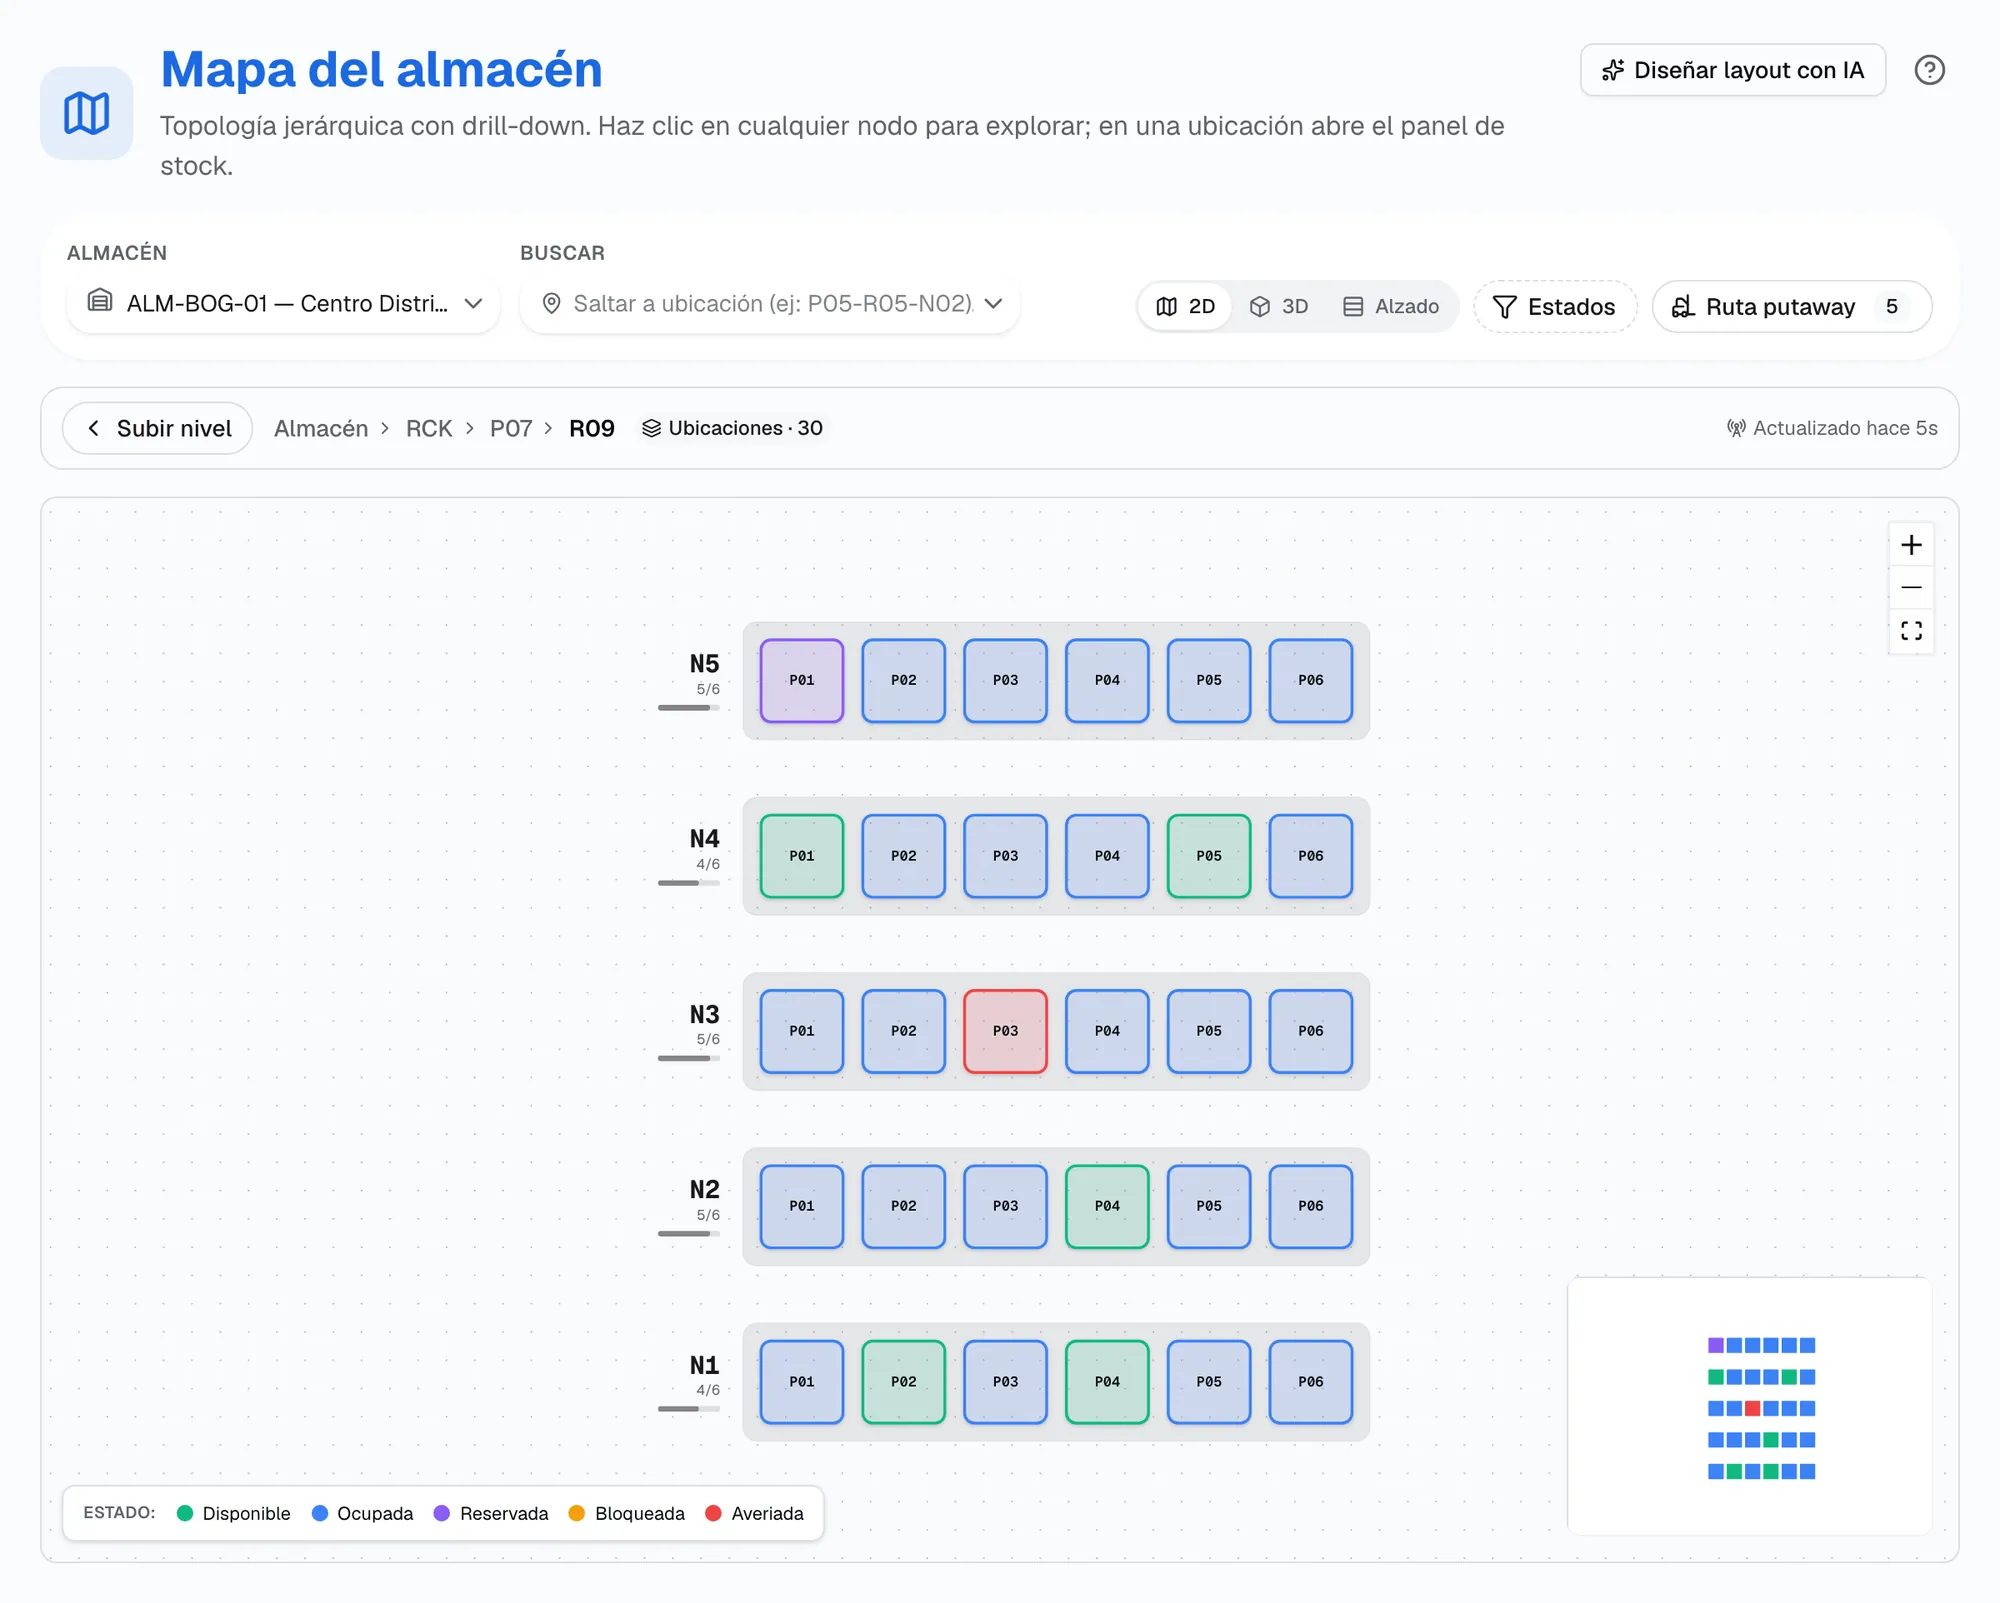Toggle the Ocupada state in the legend
The height and width of the screenshot is (1603, 2000).
click(x=363, y=1513)
